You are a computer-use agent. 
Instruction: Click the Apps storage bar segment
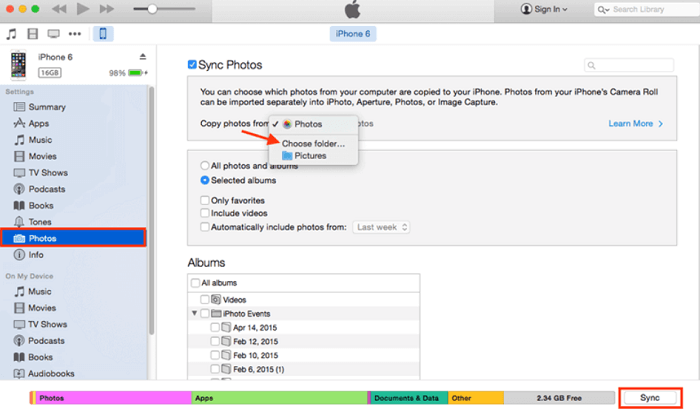279,398
